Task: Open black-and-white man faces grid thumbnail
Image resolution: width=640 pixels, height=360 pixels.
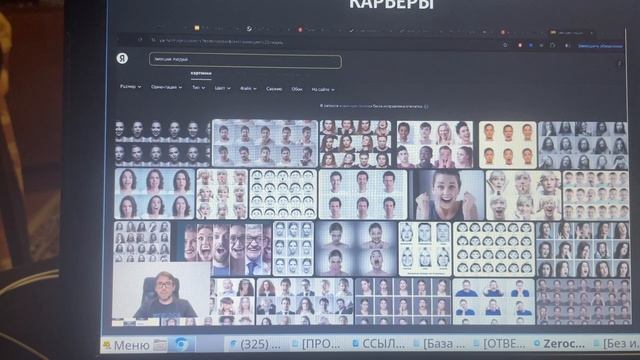Action: (x=162, y=142)
